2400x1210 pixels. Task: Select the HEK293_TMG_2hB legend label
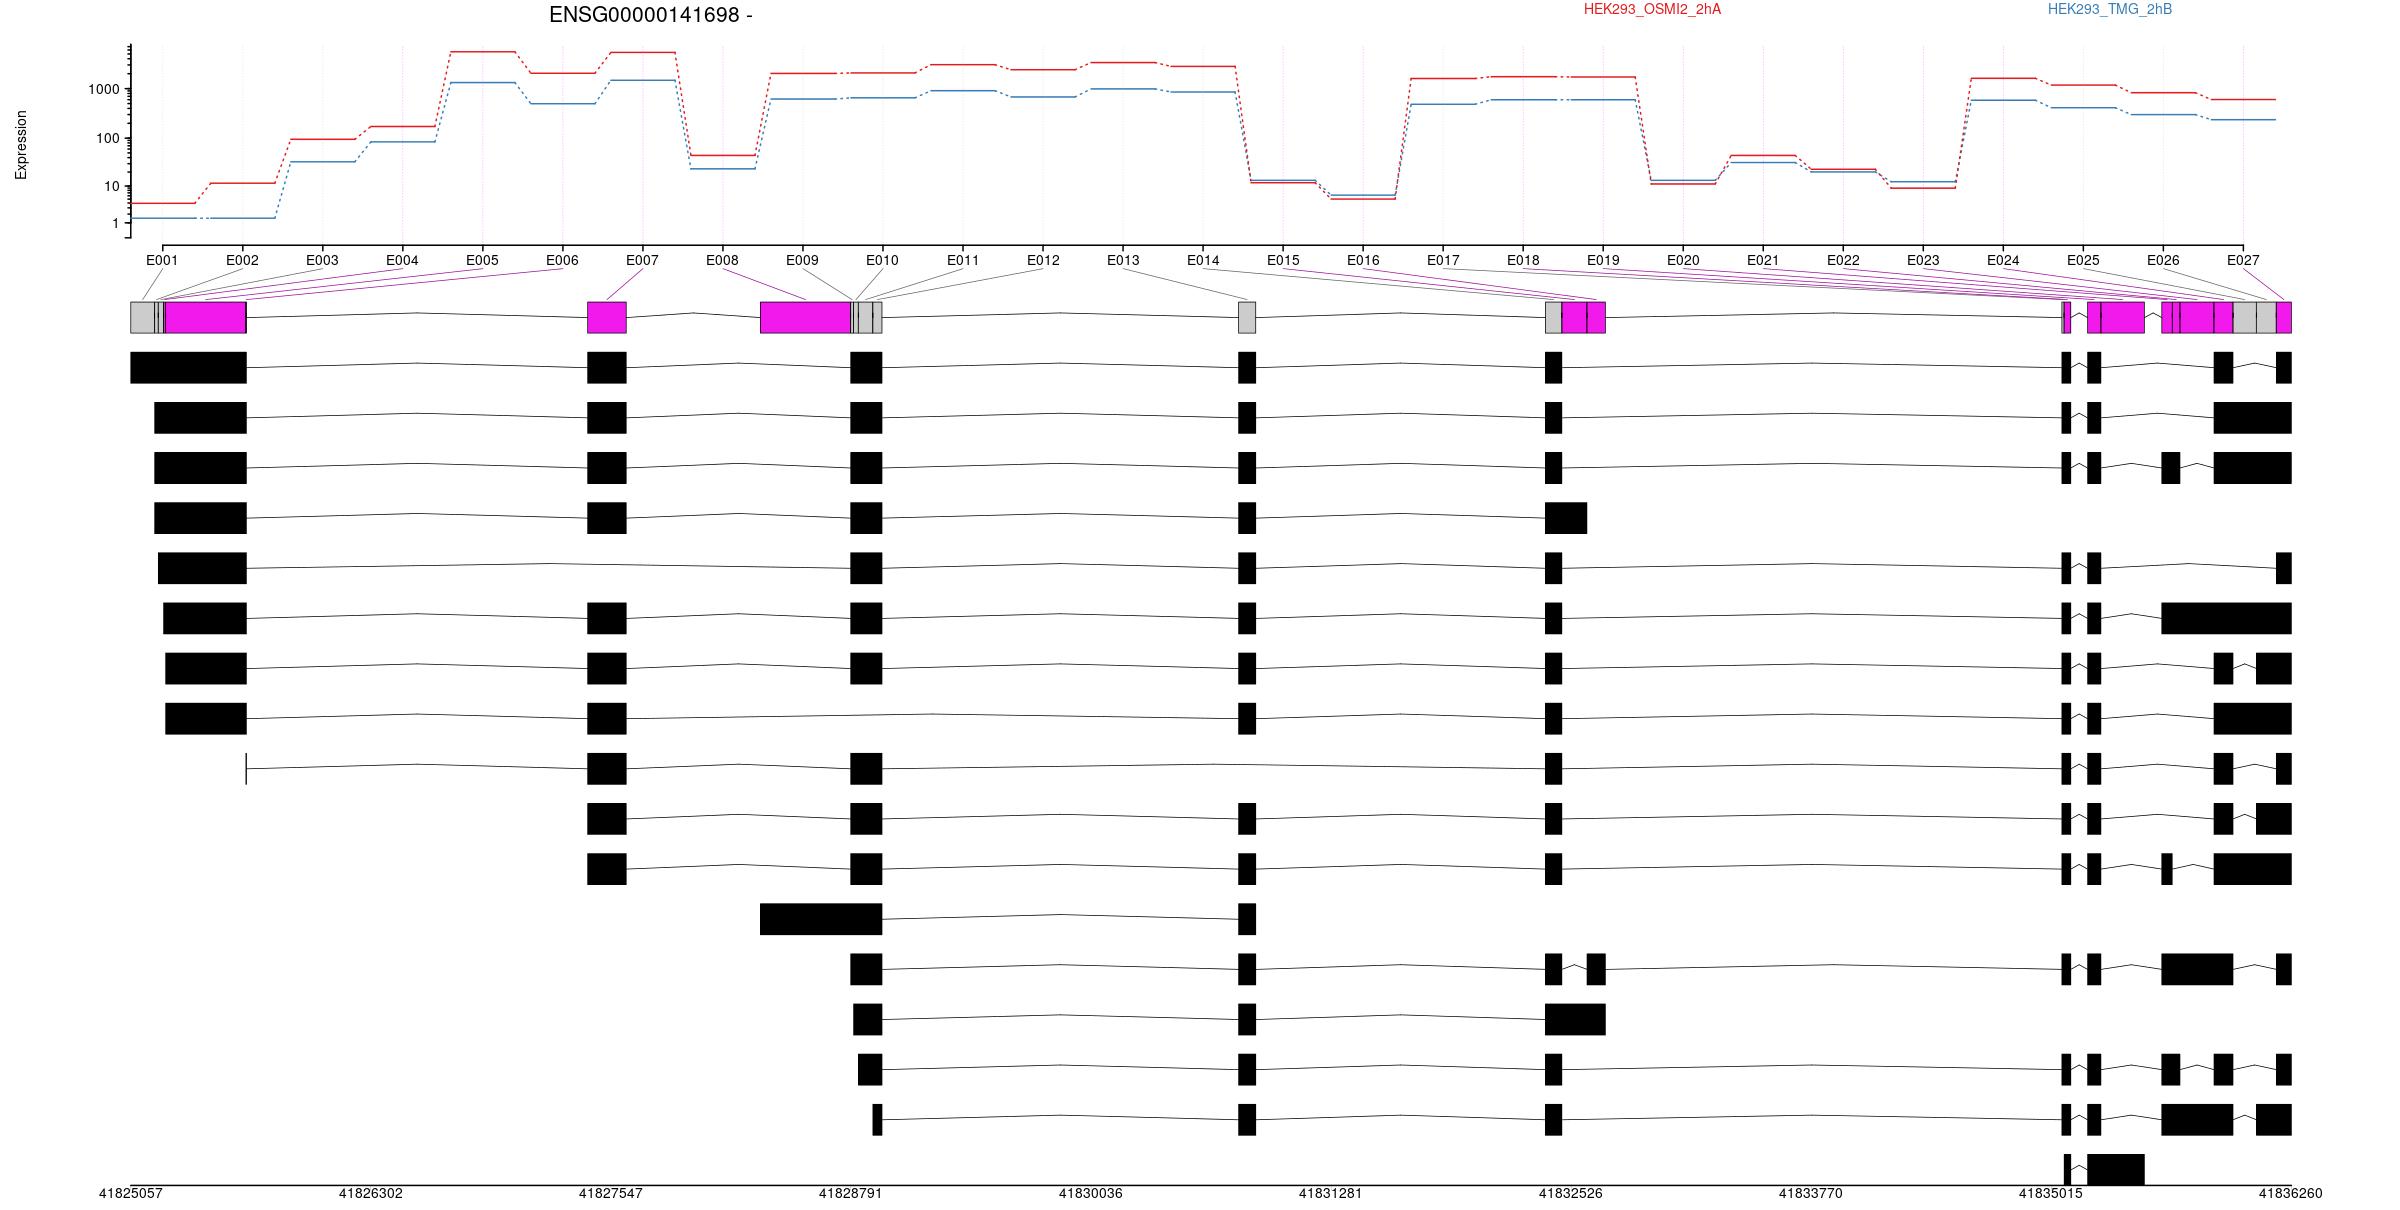pos(2109,9)
